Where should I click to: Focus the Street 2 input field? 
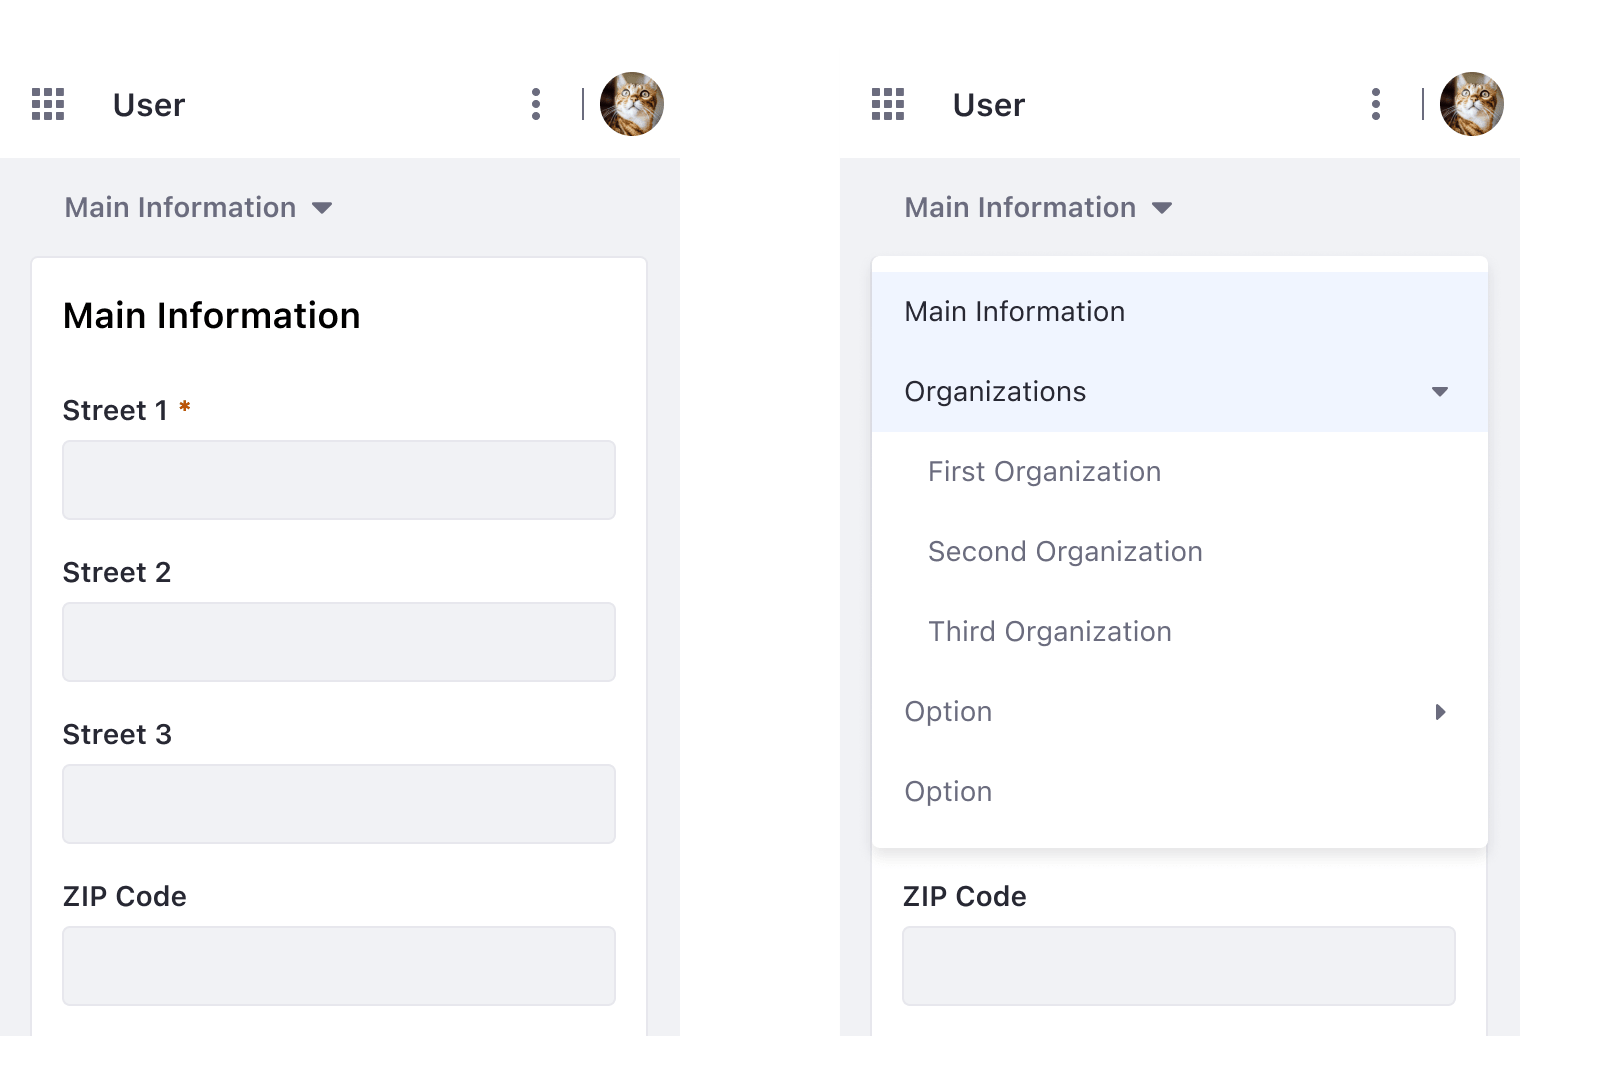click(x=339, y=642)
